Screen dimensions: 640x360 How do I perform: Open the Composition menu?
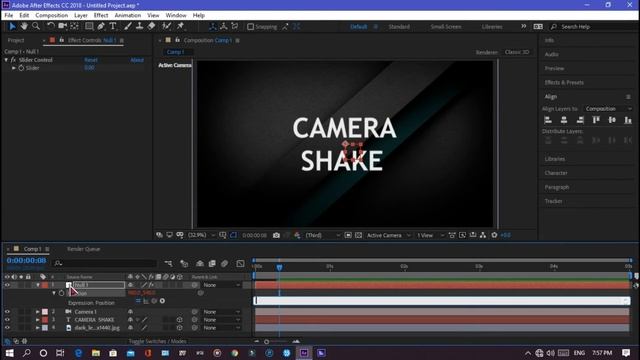pyautogui.click(x=51, y=15)
